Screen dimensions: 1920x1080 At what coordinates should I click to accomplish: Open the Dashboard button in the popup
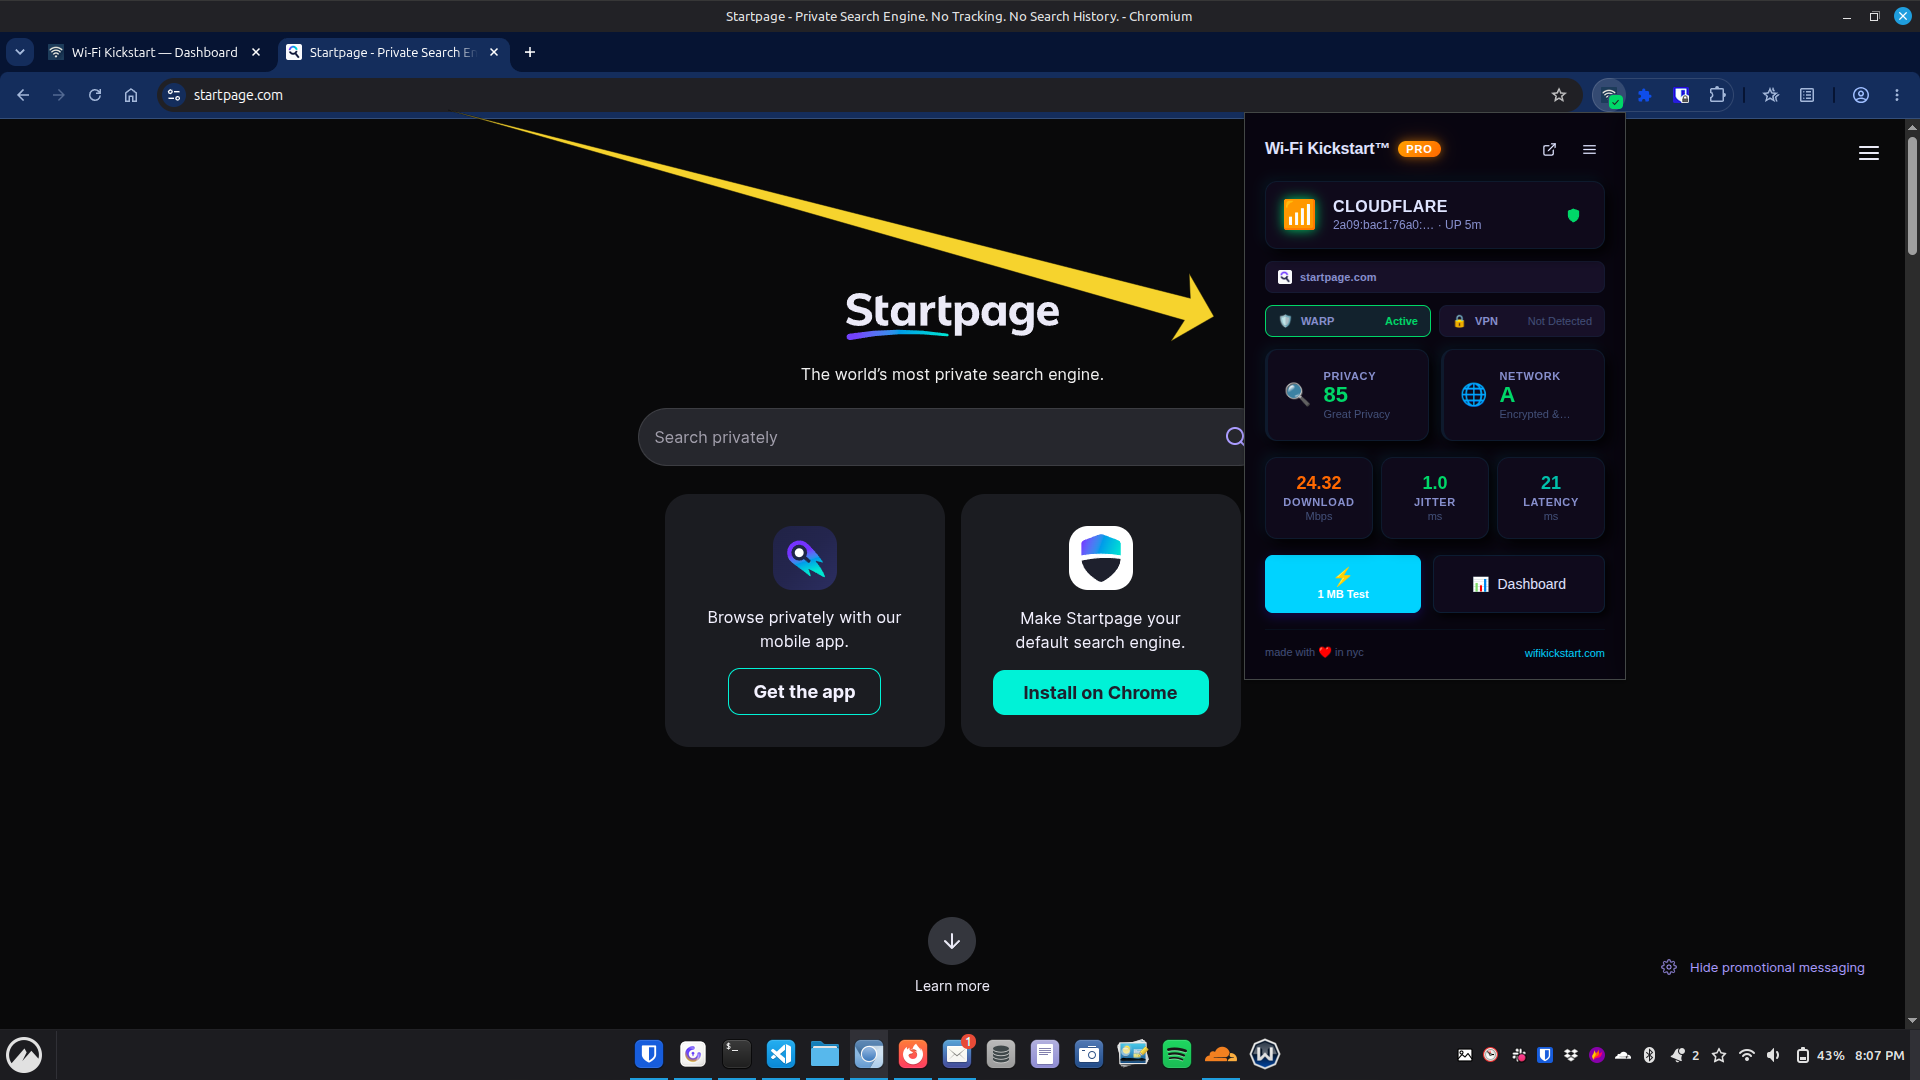click(x=1519, y=584)
